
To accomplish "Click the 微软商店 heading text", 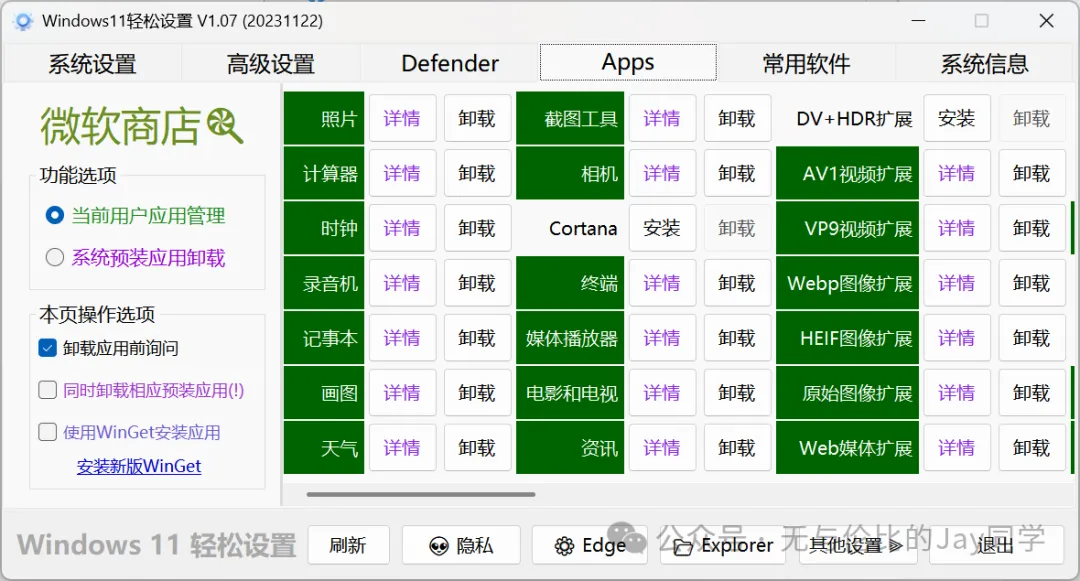I will pos(121,127).
